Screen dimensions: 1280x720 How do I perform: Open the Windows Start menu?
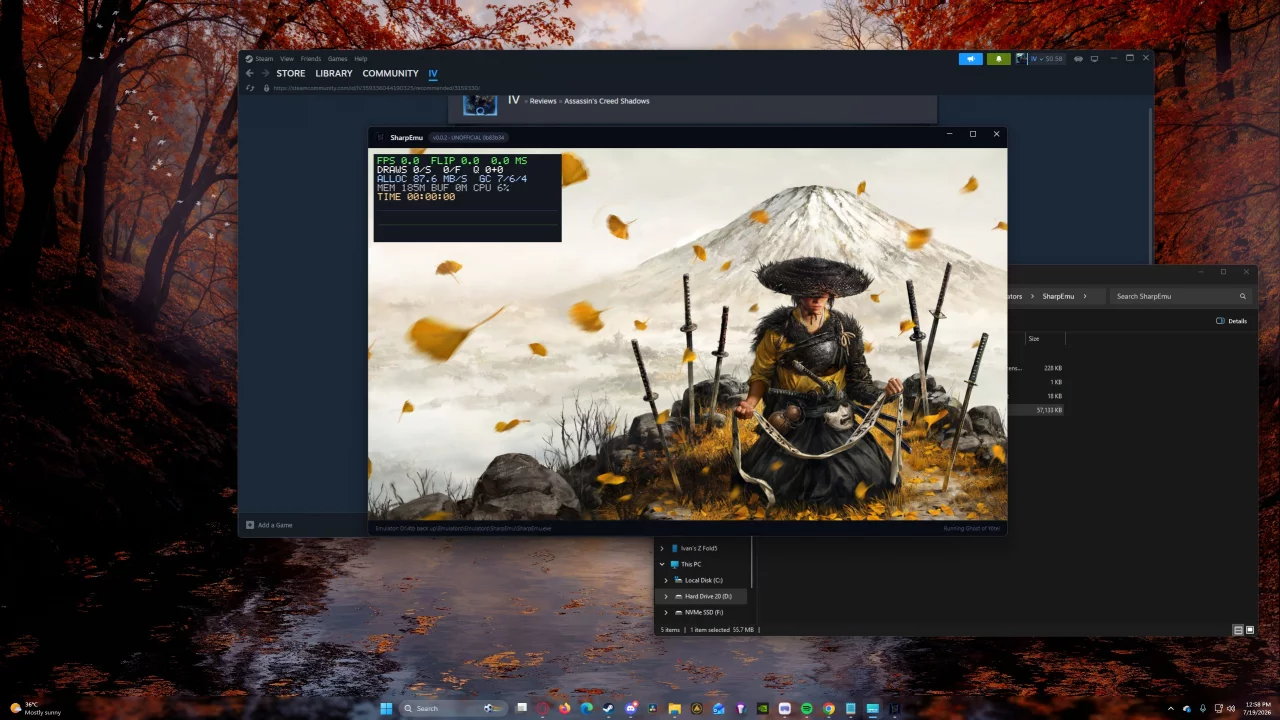[x=386, y=709]
